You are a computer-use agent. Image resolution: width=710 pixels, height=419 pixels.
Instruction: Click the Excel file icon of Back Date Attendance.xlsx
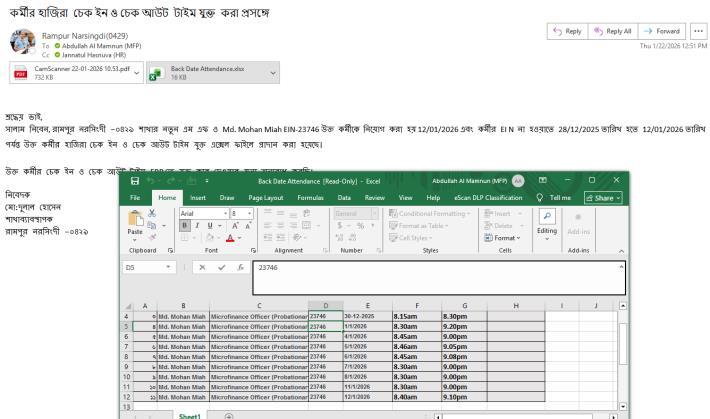(156, 73)
